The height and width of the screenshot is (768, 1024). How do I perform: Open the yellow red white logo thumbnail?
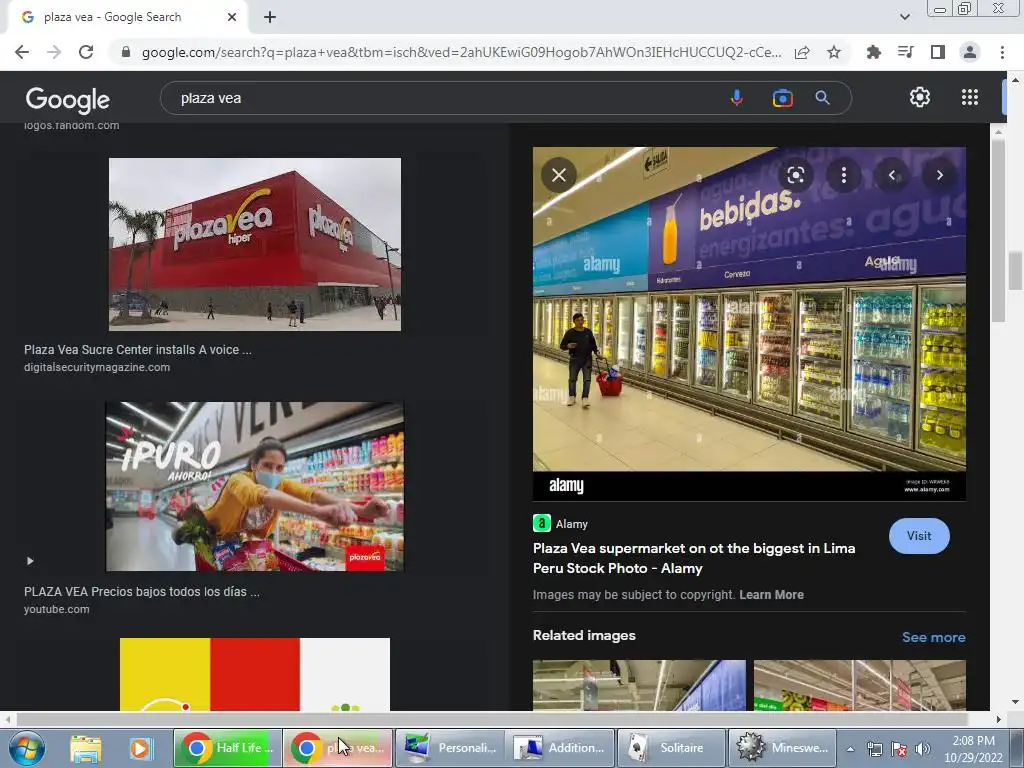coord(255,674)
